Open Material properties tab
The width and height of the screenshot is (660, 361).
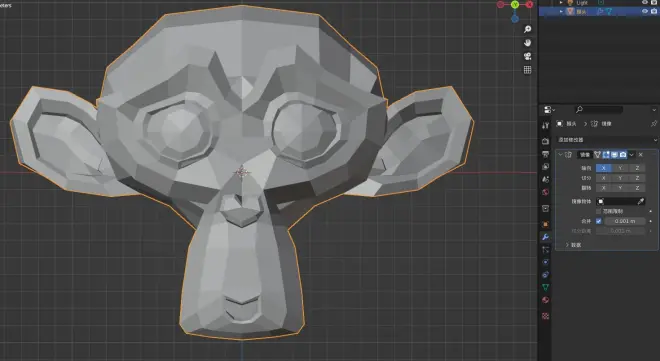click(546, 300)
